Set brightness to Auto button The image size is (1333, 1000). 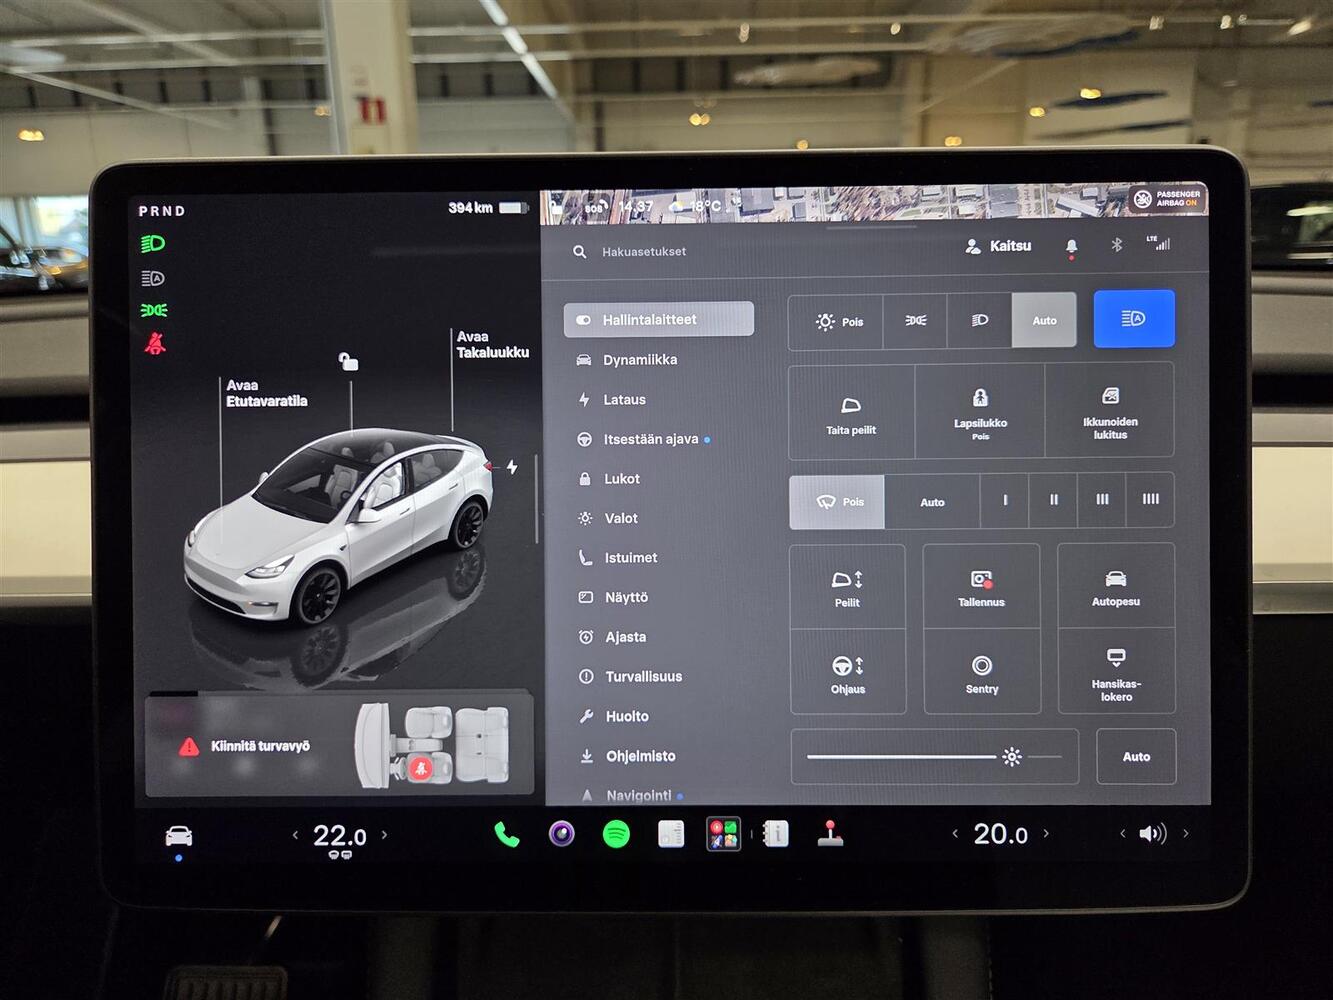point(1136,757)
